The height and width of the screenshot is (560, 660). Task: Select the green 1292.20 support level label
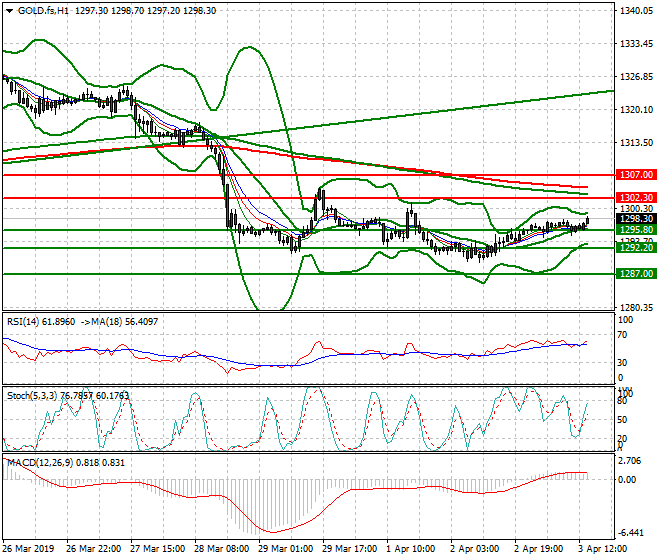point(635,248)
